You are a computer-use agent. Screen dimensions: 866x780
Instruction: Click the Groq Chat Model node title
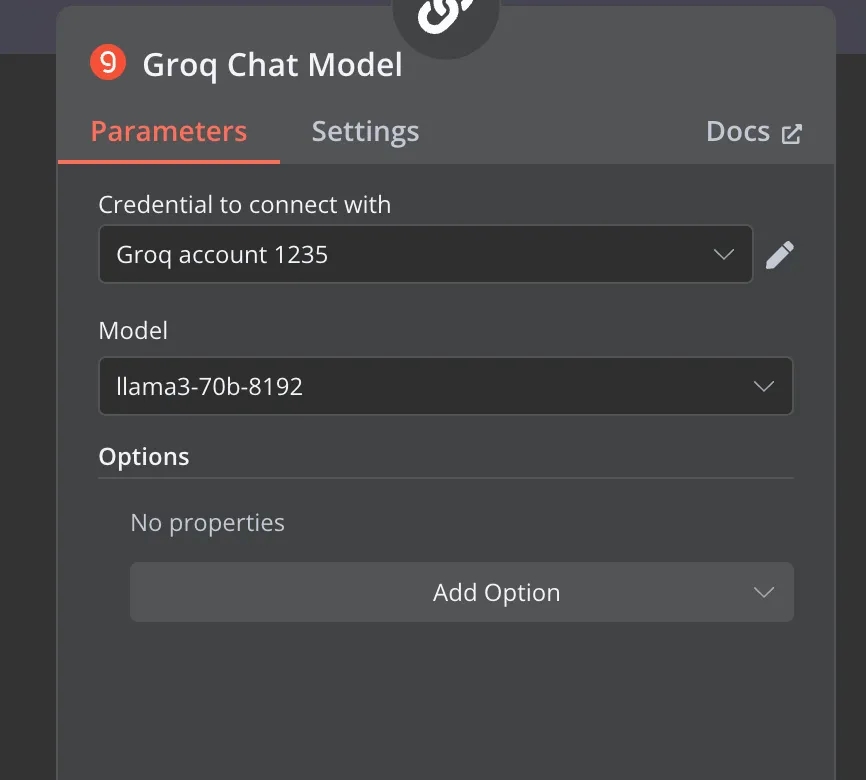tap(272, 65)
